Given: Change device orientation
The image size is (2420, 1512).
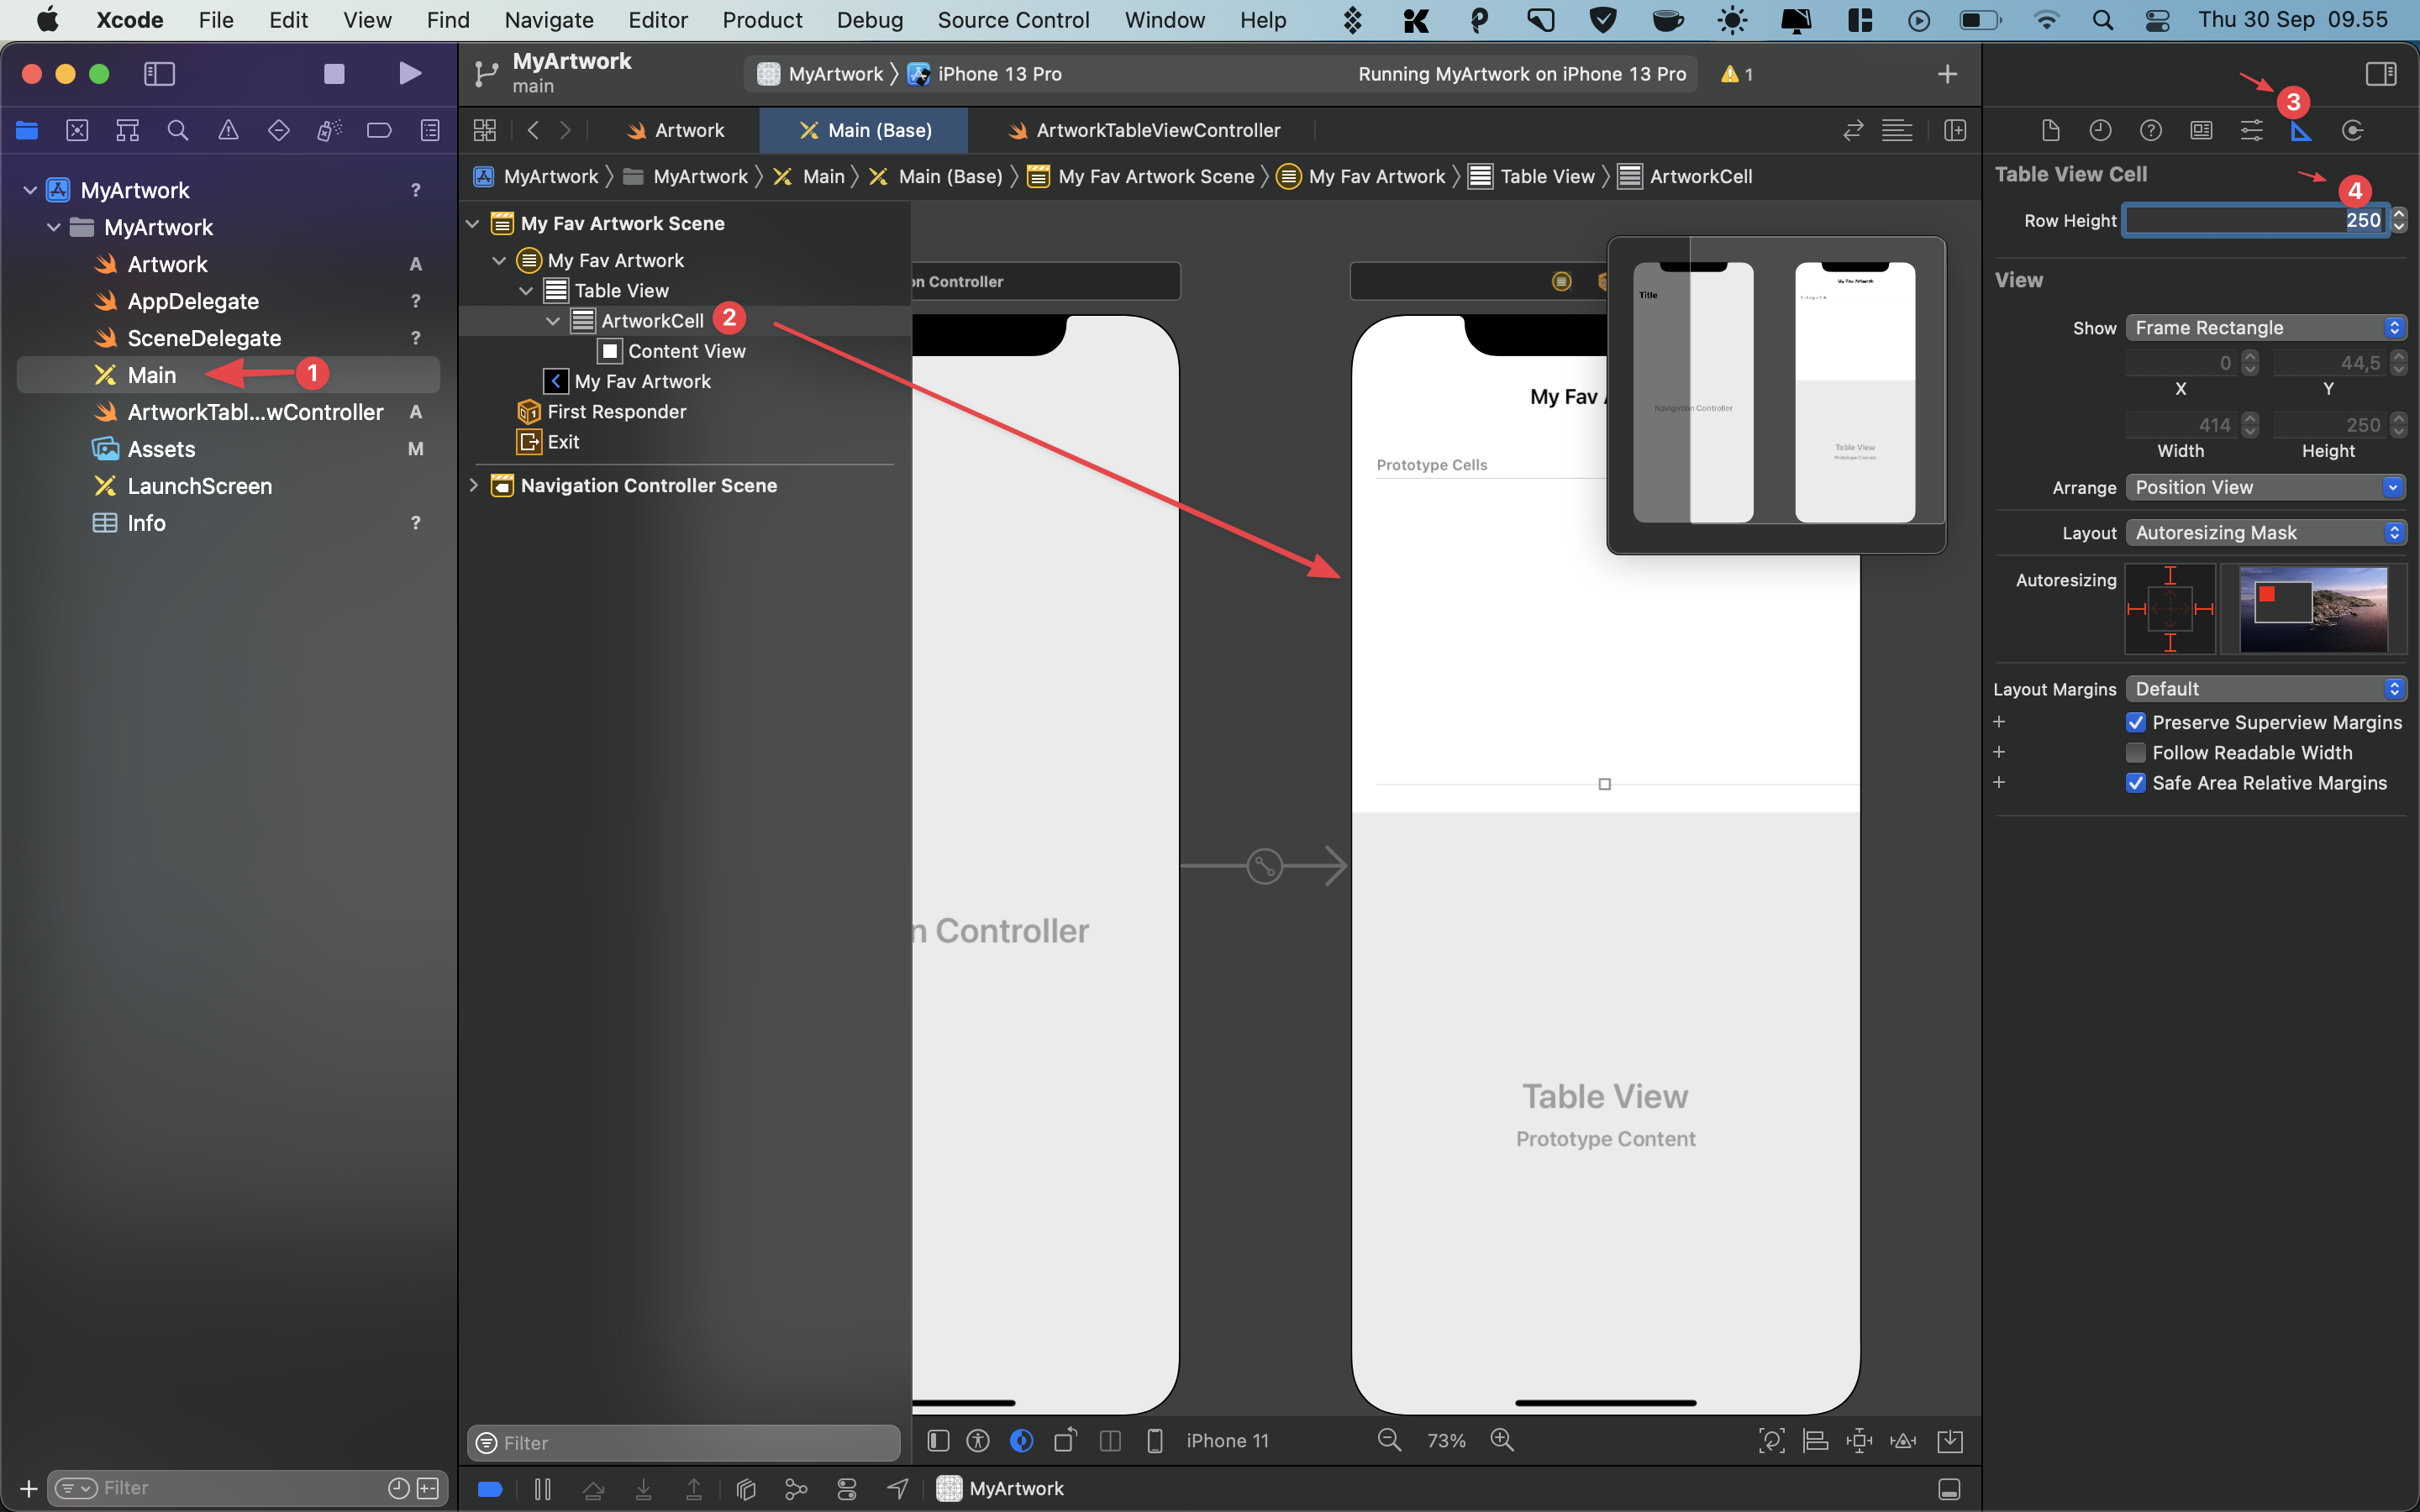Looking at the screenshot, I should pos(1066,1440).
